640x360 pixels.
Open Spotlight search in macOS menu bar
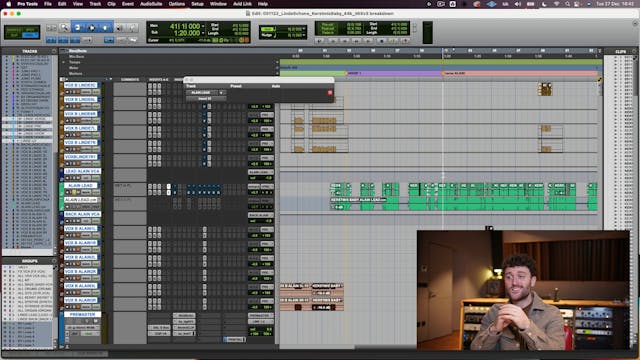click(x=567, y=4)
